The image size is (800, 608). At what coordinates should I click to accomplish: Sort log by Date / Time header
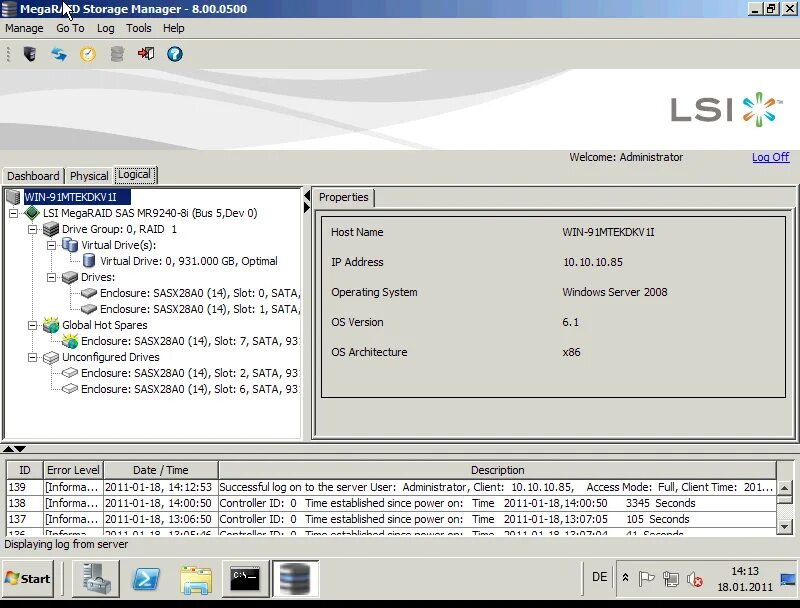161,470
